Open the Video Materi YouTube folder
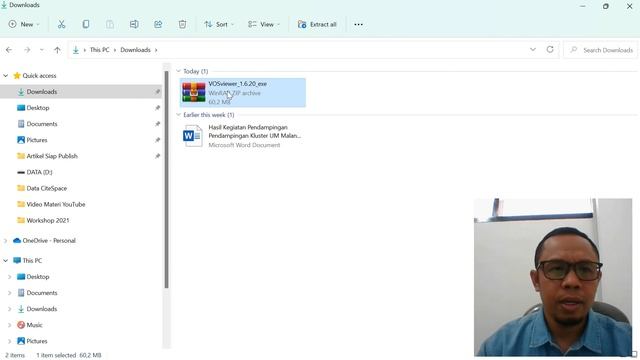The image size is (640, 360). tap(56, 204)
